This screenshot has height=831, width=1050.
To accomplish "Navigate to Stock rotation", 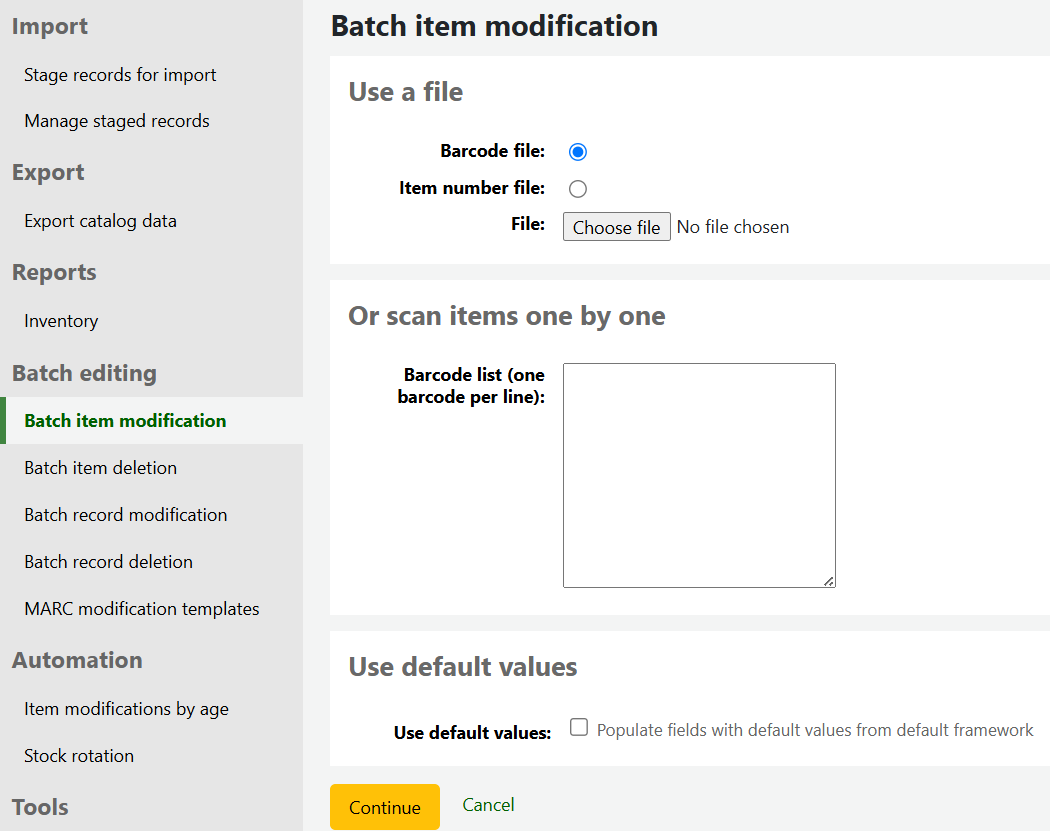I will click(79, 756).
